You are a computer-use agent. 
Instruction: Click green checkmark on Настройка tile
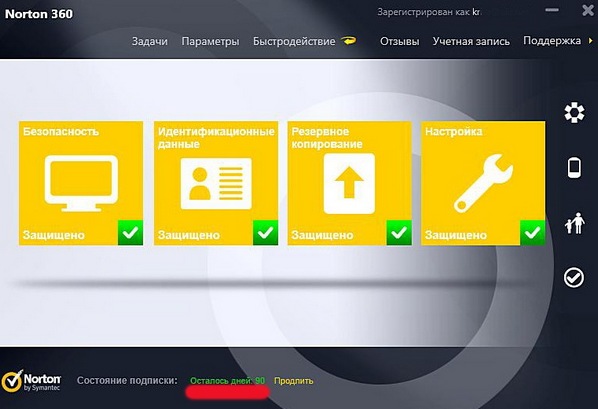point(532,232)
